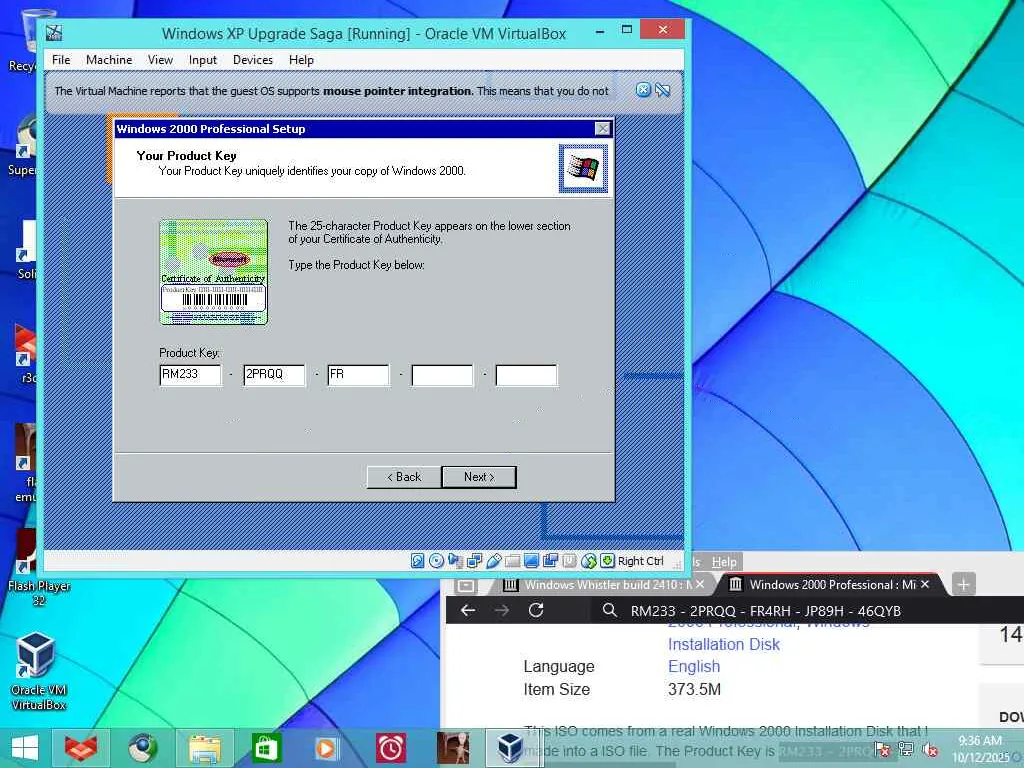This screenshot has height=768, width=1024.
Task: Click the search magnifier icon in browser address bar
Action: [x=609, y=610]
